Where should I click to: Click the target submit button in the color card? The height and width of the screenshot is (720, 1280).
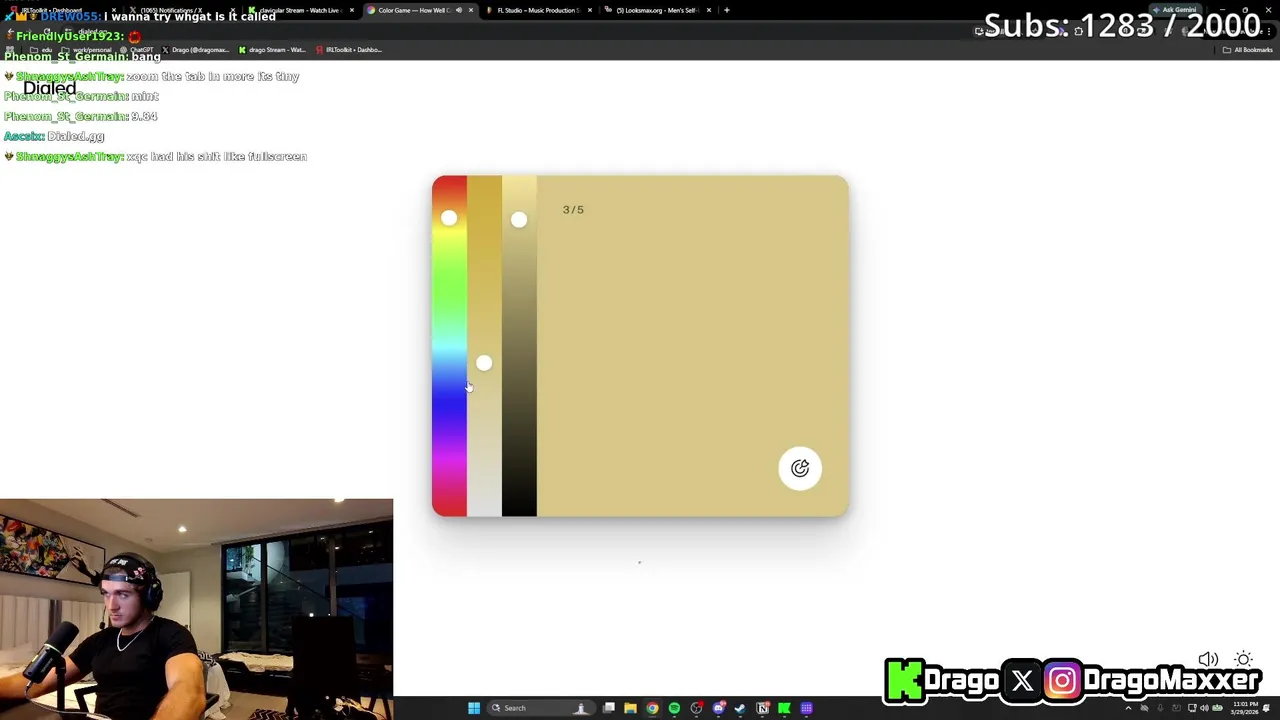(800, 468)
